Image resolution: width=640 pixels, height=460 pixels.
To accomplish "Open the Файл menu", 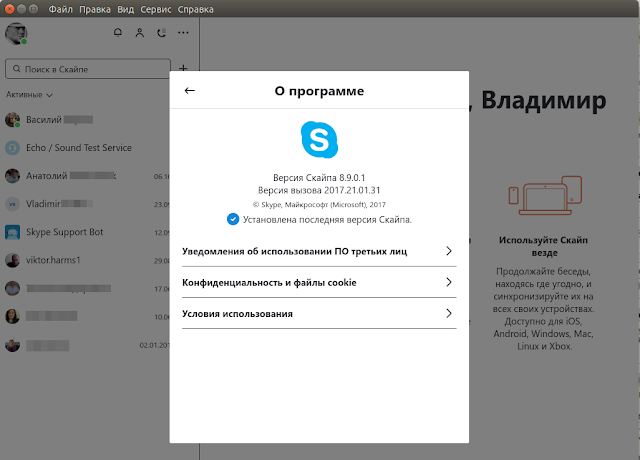I will [60, 9].
